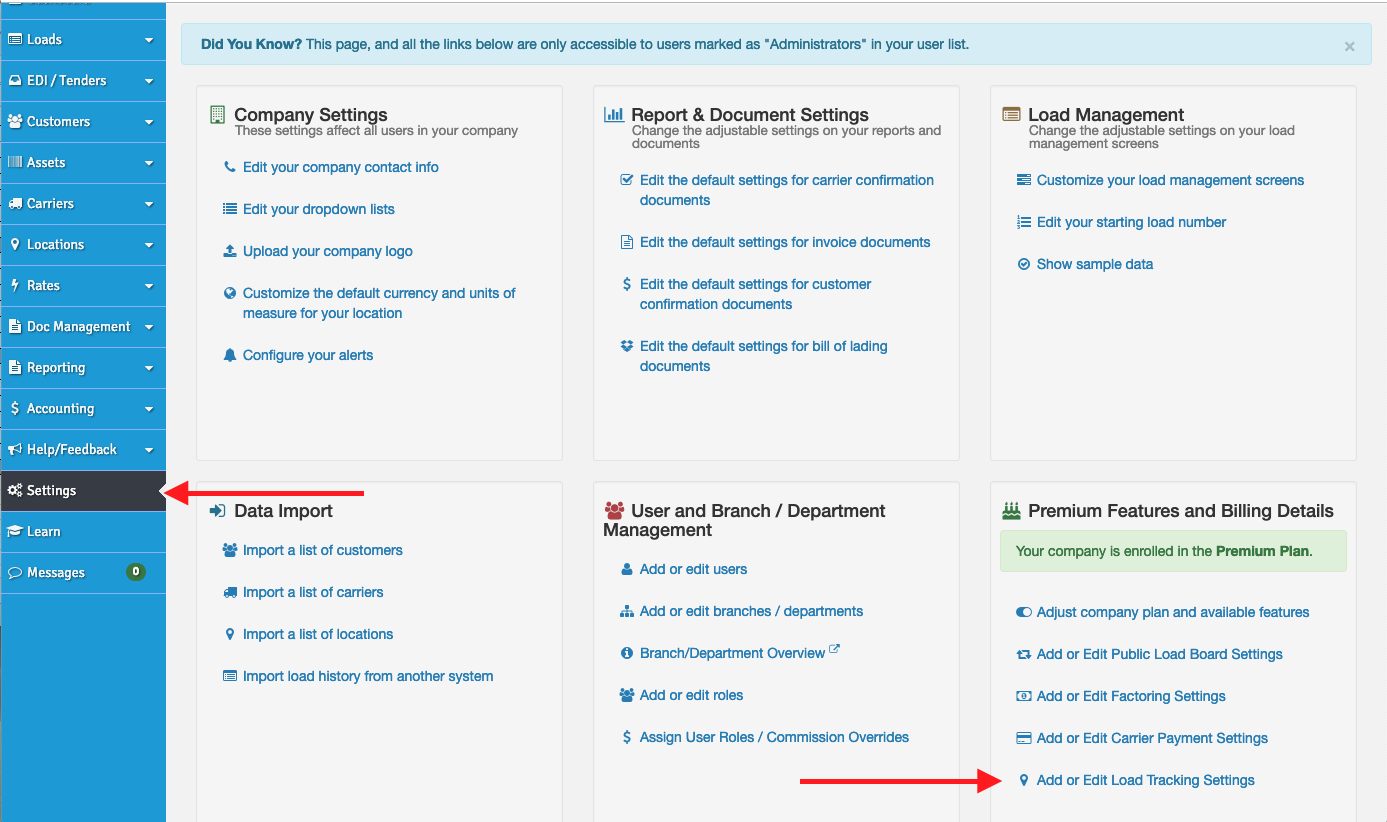
Task: Click Edit your starting load number
Action: pos(1131,223)
